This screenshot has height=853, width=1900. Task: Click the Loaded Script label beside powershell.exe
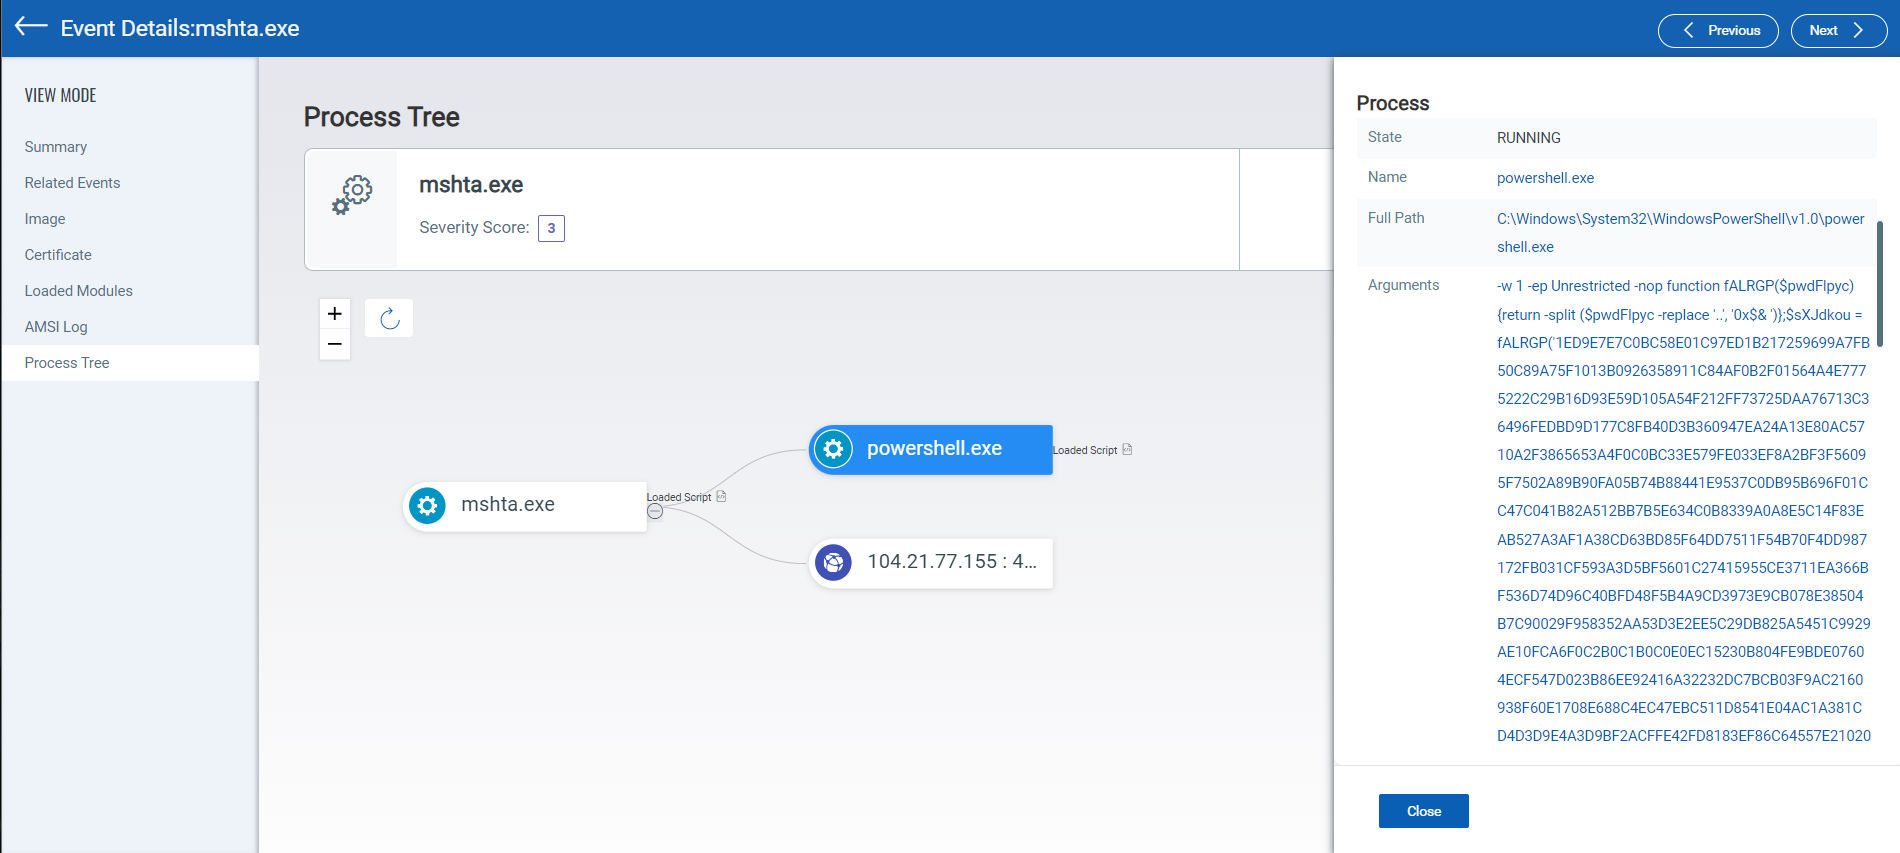click(1085, 450)
